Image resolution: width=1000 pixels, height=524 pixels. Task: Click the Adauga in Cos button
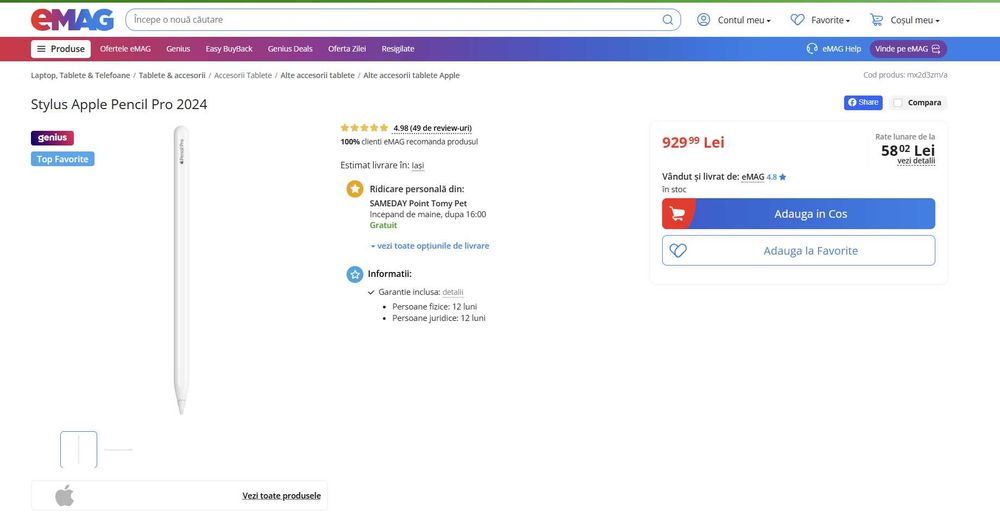pyautogui.click(x=798, y=214)
